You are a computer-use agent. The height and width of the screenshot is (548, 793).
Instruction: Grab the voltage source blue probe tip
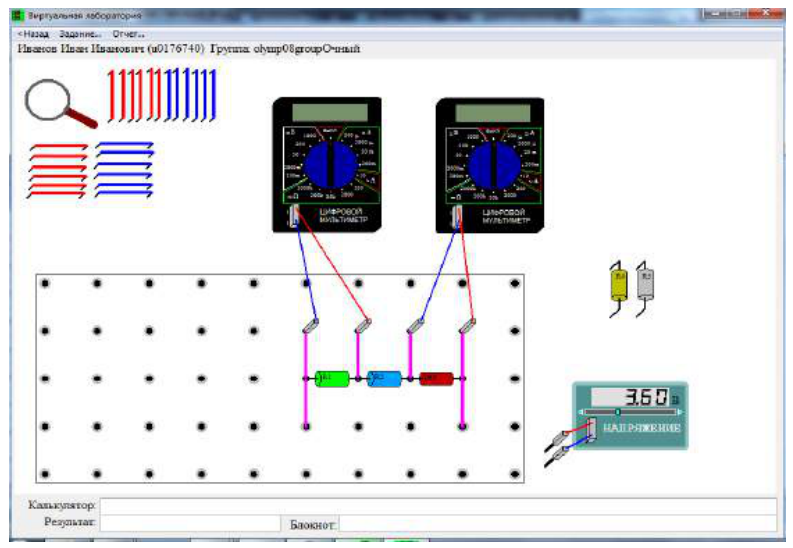click(x=556, y=456)
